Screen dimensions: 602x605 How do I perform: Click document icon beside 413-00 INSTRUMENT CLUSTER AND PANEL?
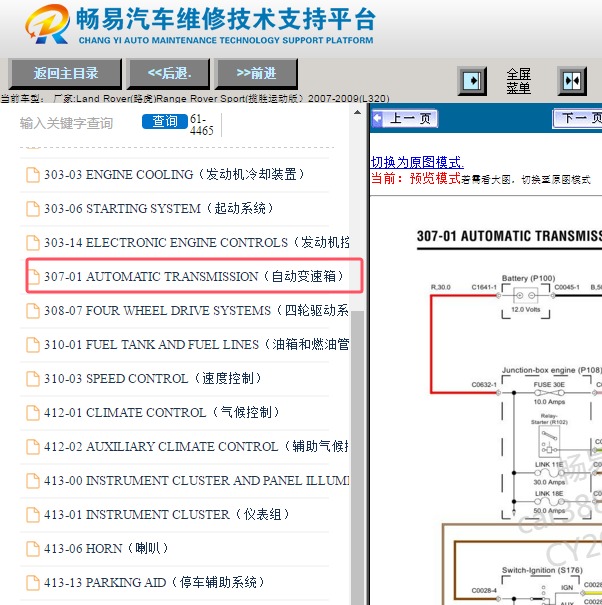point(33,481)
